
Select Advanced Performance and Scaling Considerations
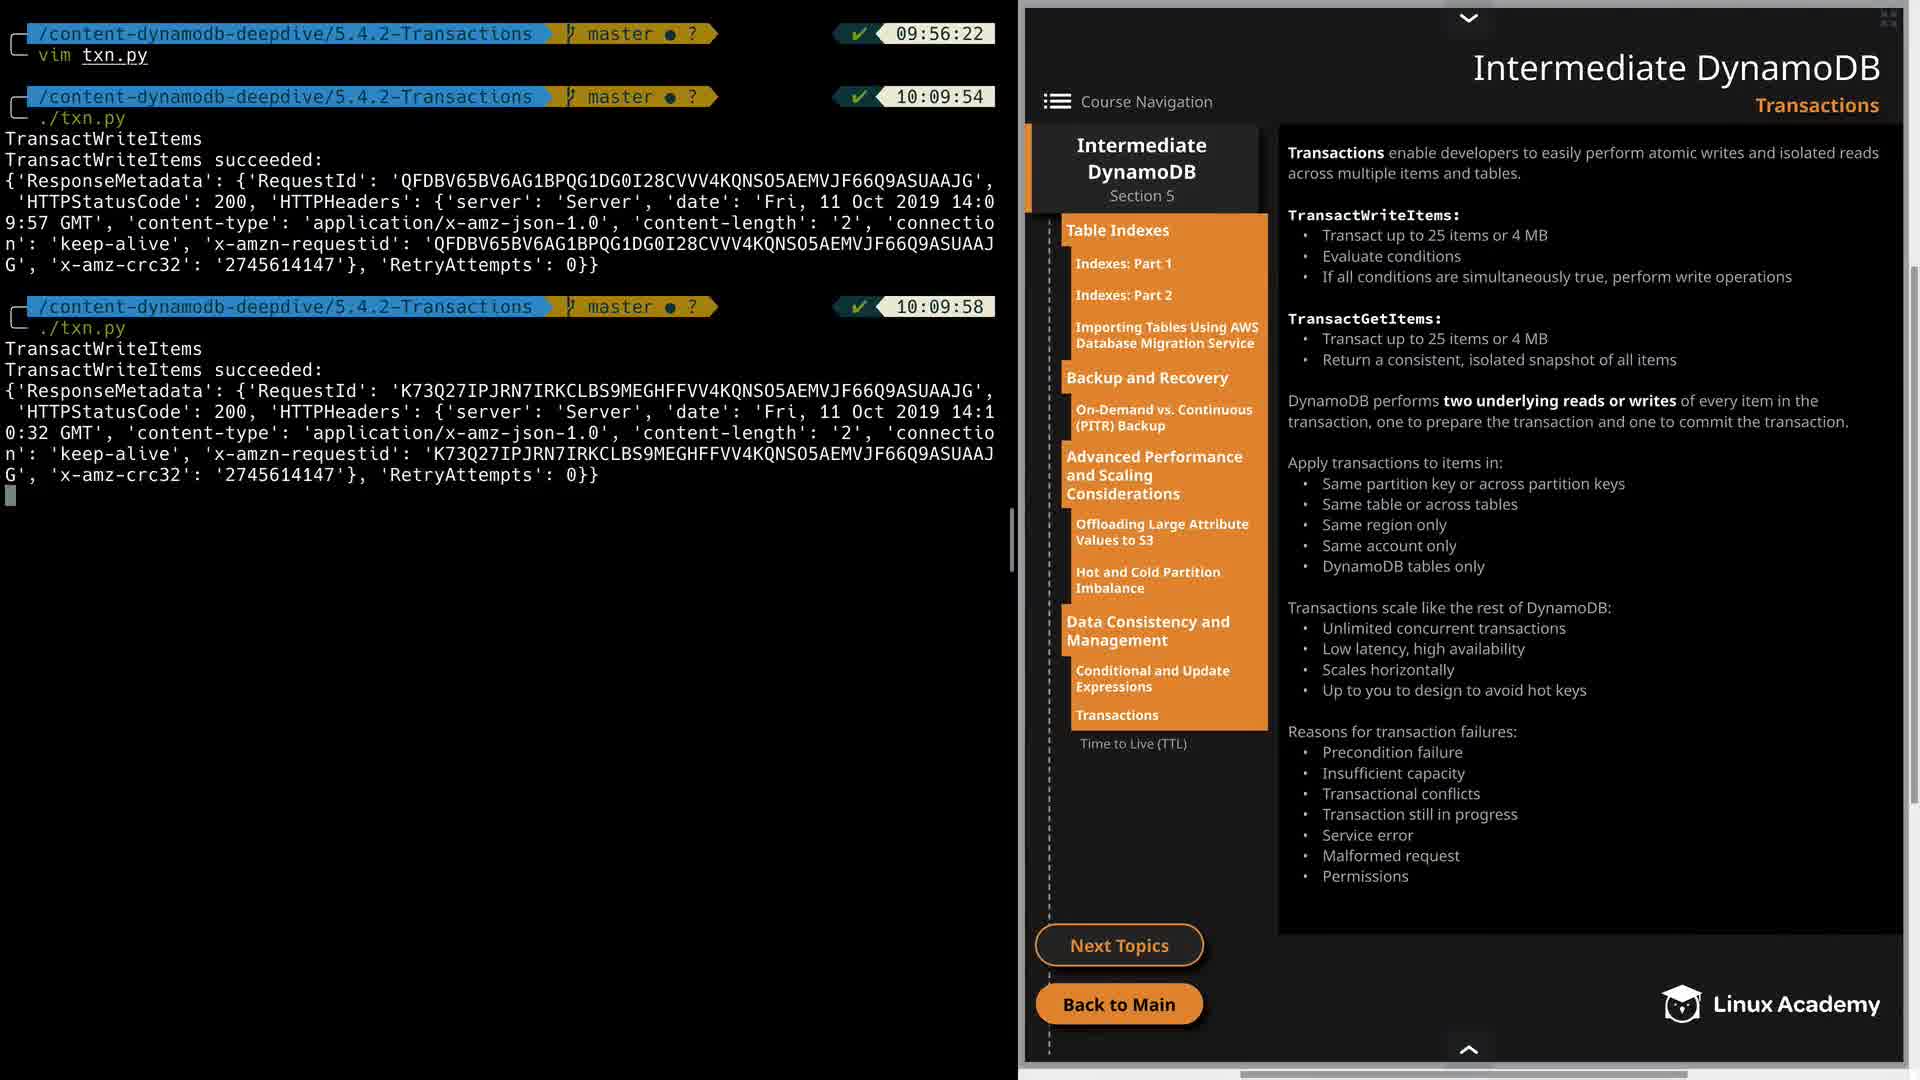(1154, 476)
